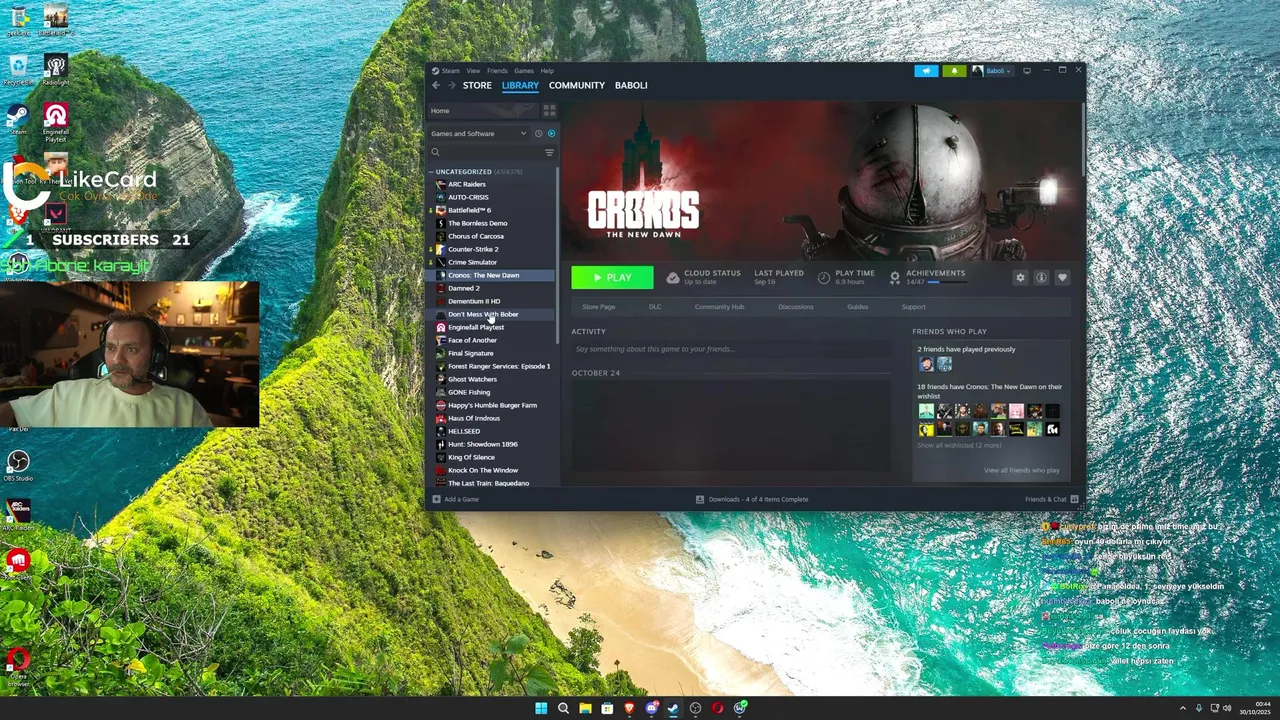Screen dimensions: 1280x720
Task: Click the recent activity clock filter icon
Action: 538,133
